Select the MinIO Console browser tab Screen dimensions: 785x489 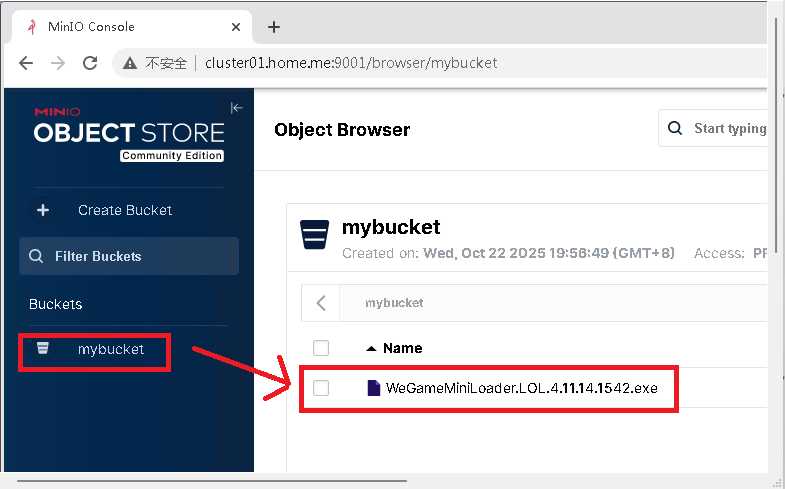click(134, 27)
